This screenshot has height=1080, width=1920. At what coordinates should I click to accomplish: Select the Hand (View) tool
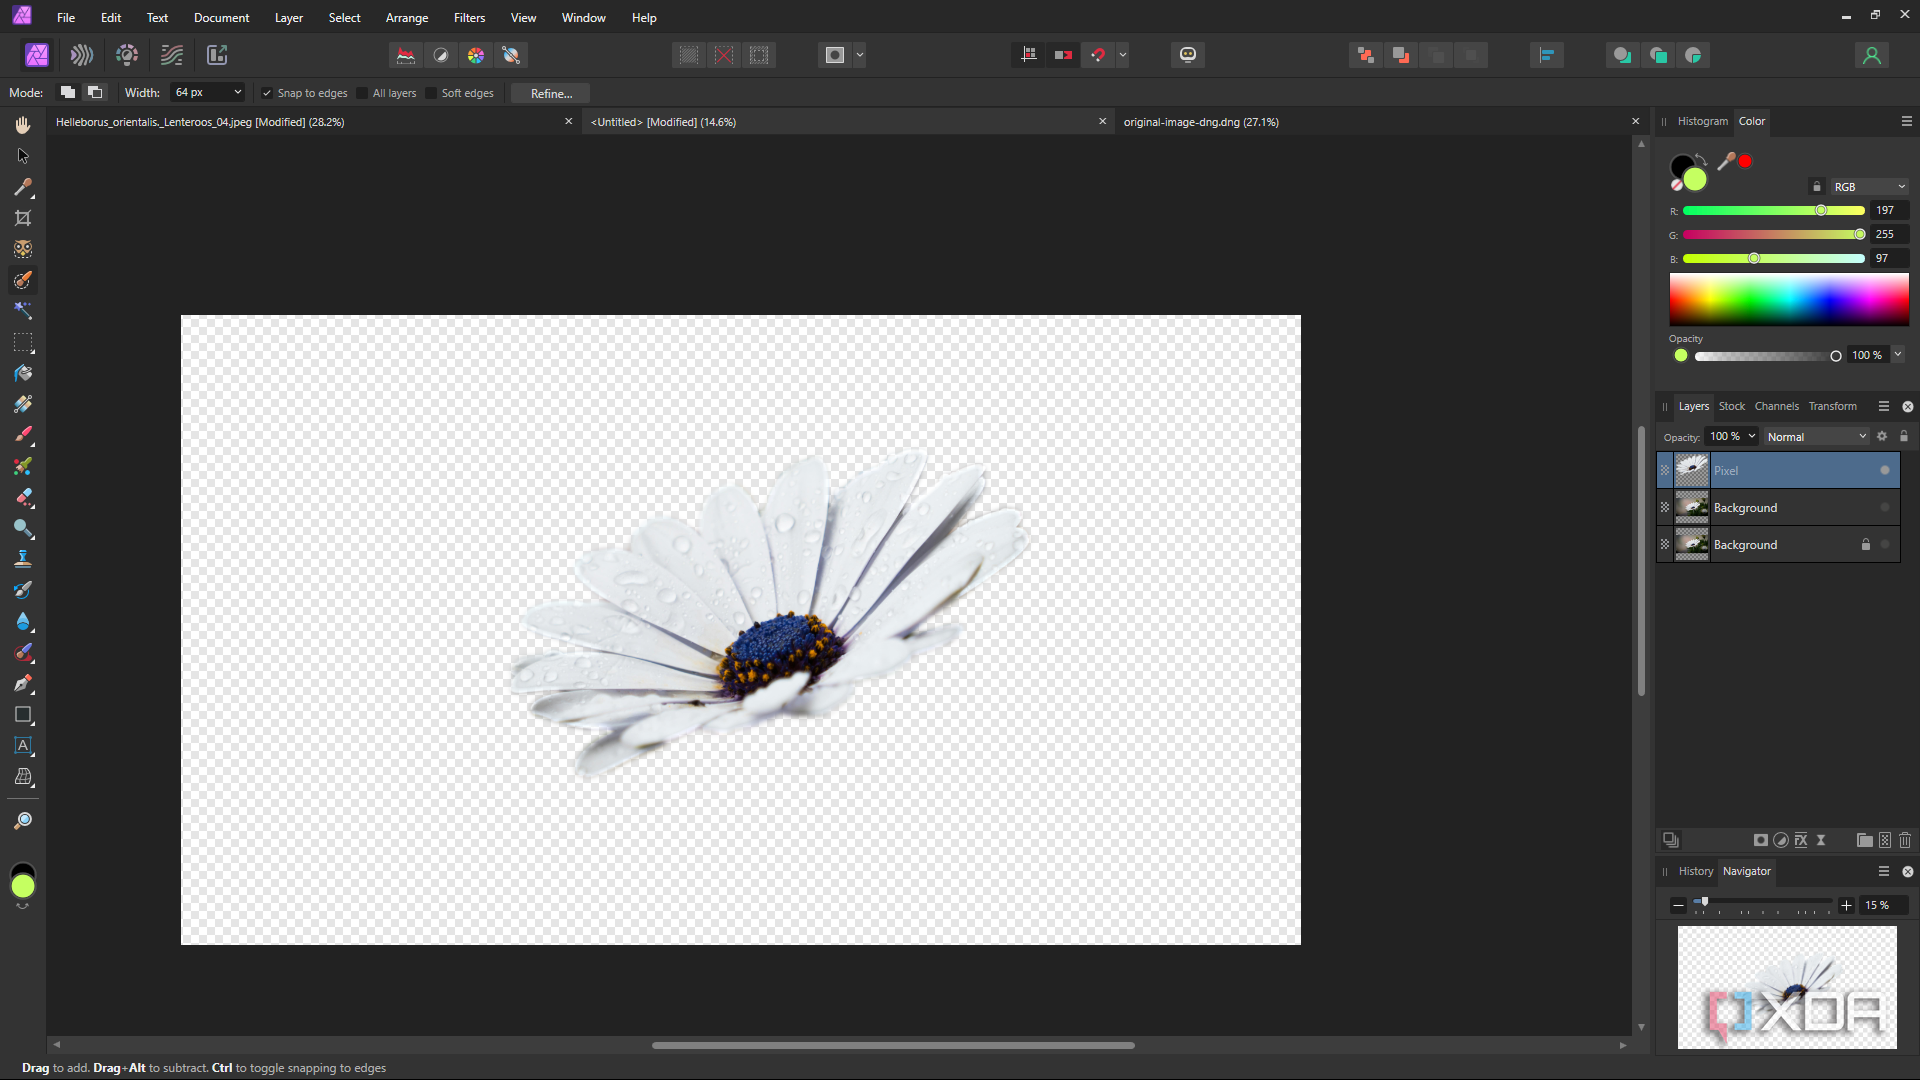(x=23, y=125)
